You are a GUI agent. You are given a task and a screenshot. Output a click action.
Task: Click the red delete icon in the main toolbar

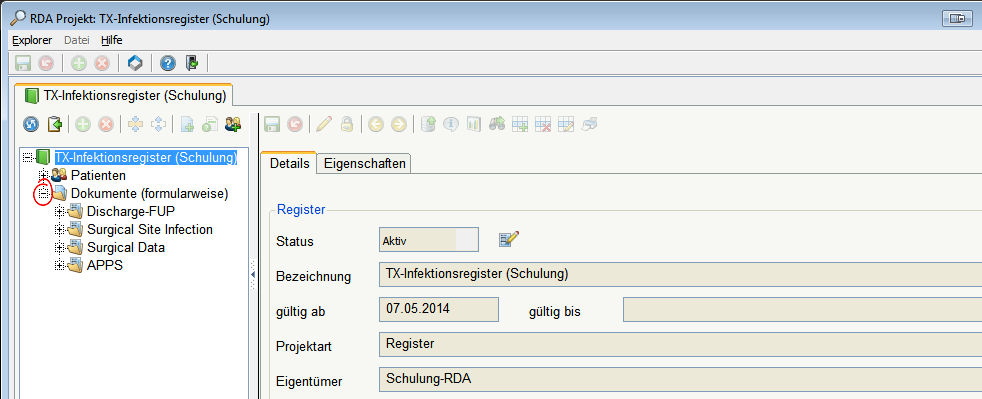pyautogui.click(x=102, y=63)
